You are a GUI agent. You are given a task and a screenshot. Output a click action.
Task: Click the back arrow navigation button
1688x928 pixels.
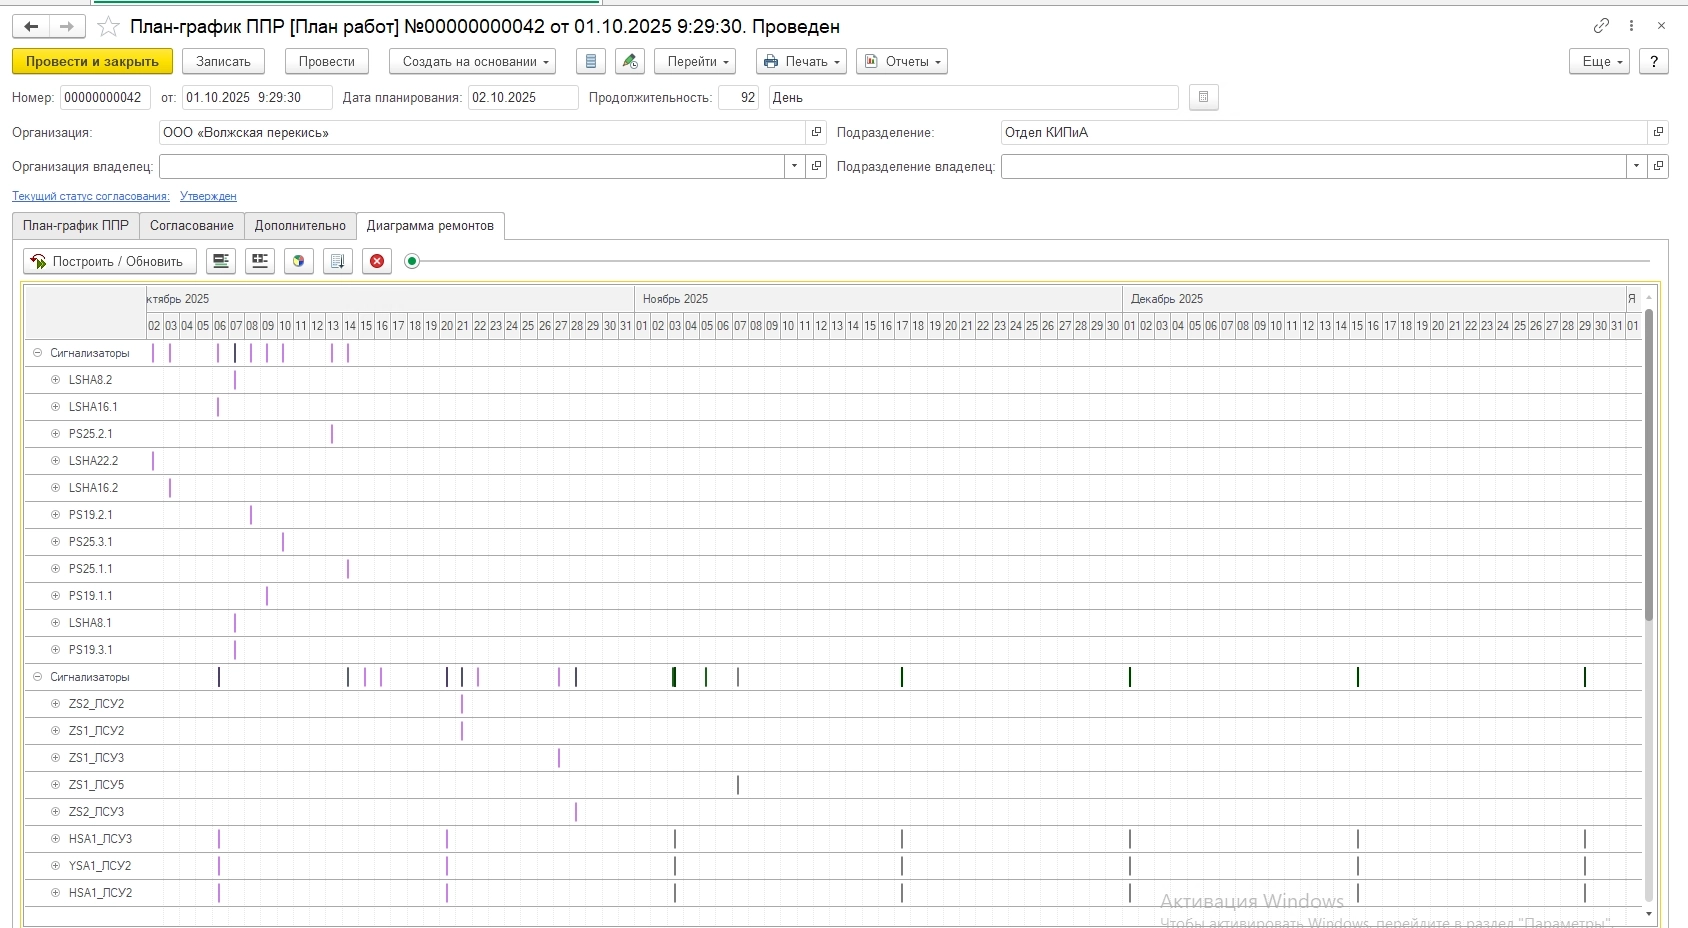click(31, 27)
